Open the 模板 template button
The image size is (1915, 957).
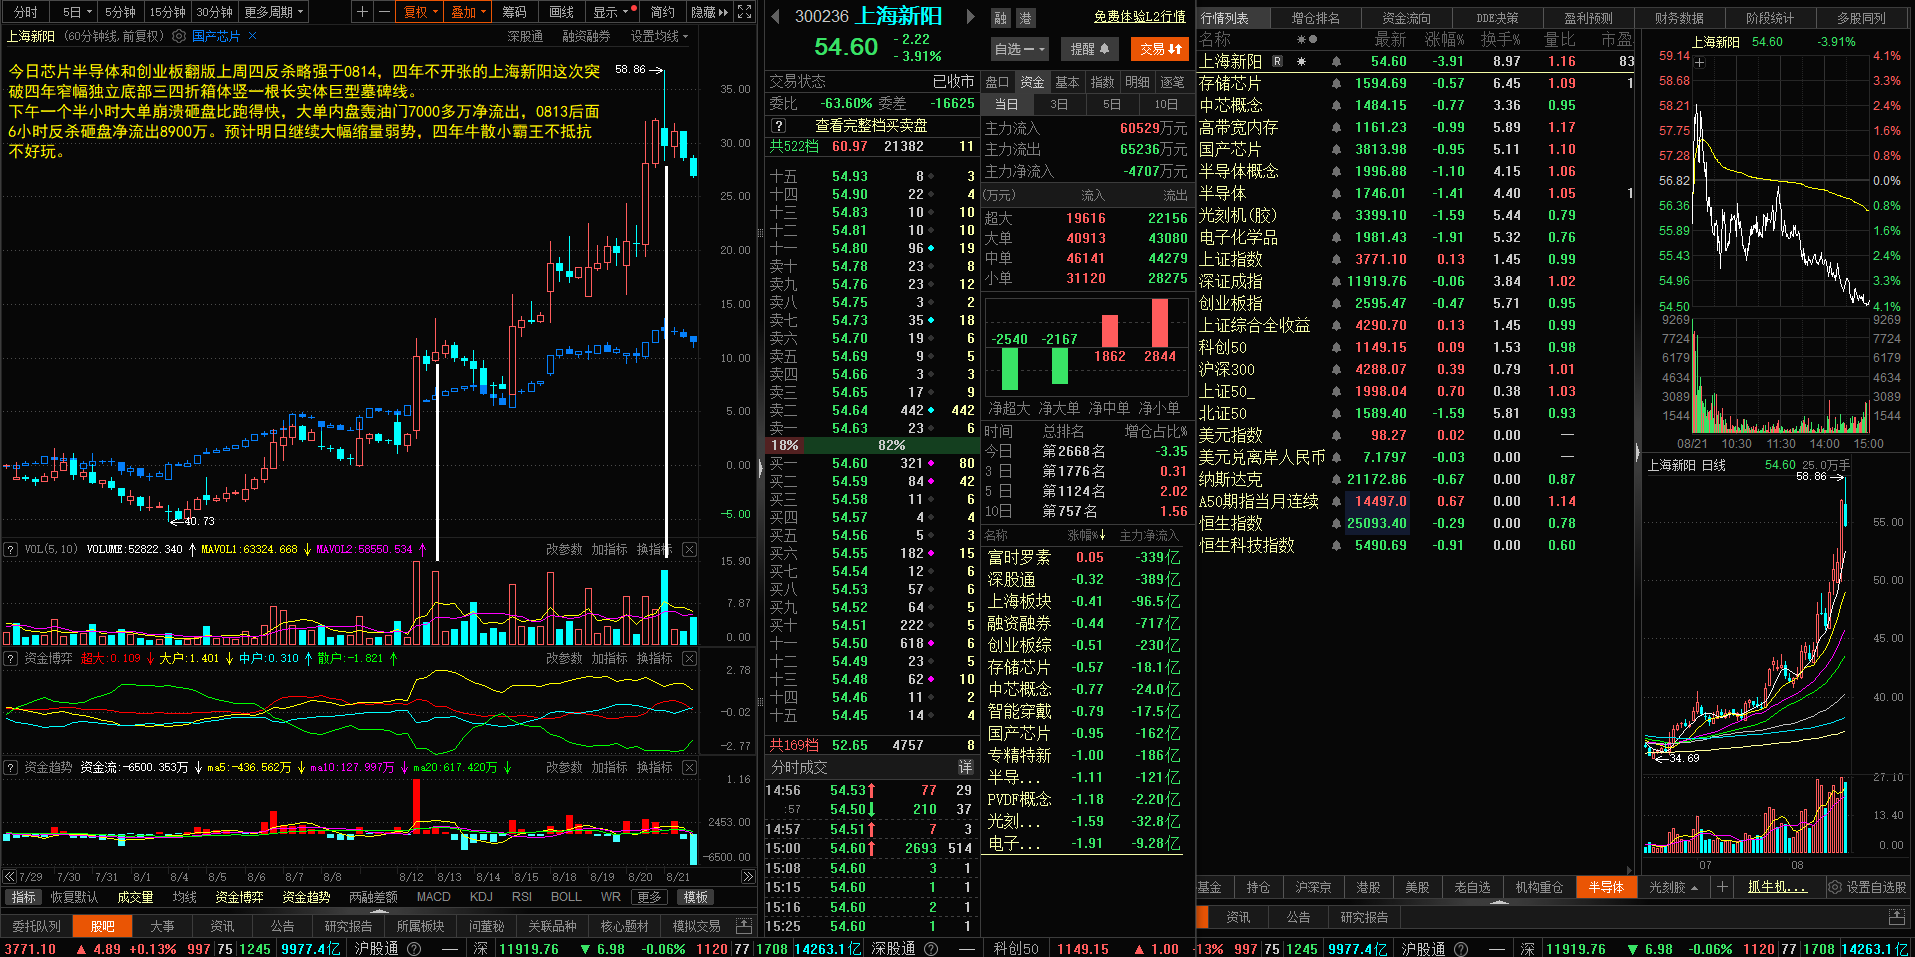click(696, 897)
